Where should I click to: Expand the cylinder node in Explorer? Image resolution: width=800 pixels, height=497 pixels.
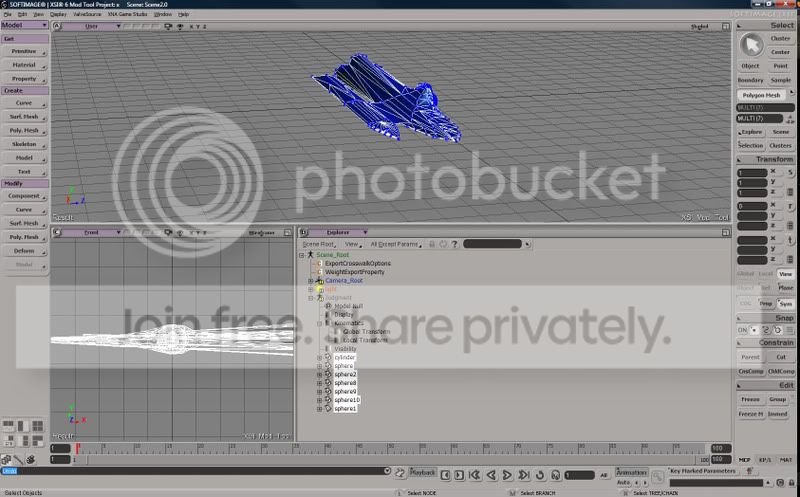[x=319, y=357]
